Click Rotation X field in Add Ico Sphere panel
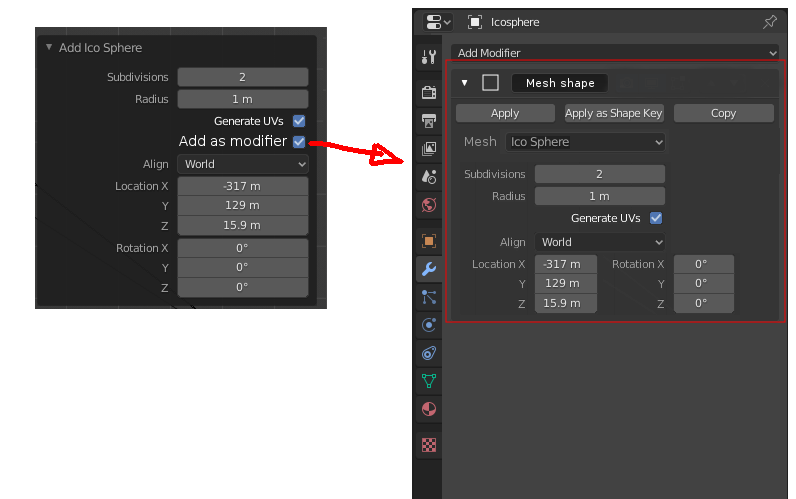This screenshot has height=499, width=796. pyautogui.click(x=243, y=248)
